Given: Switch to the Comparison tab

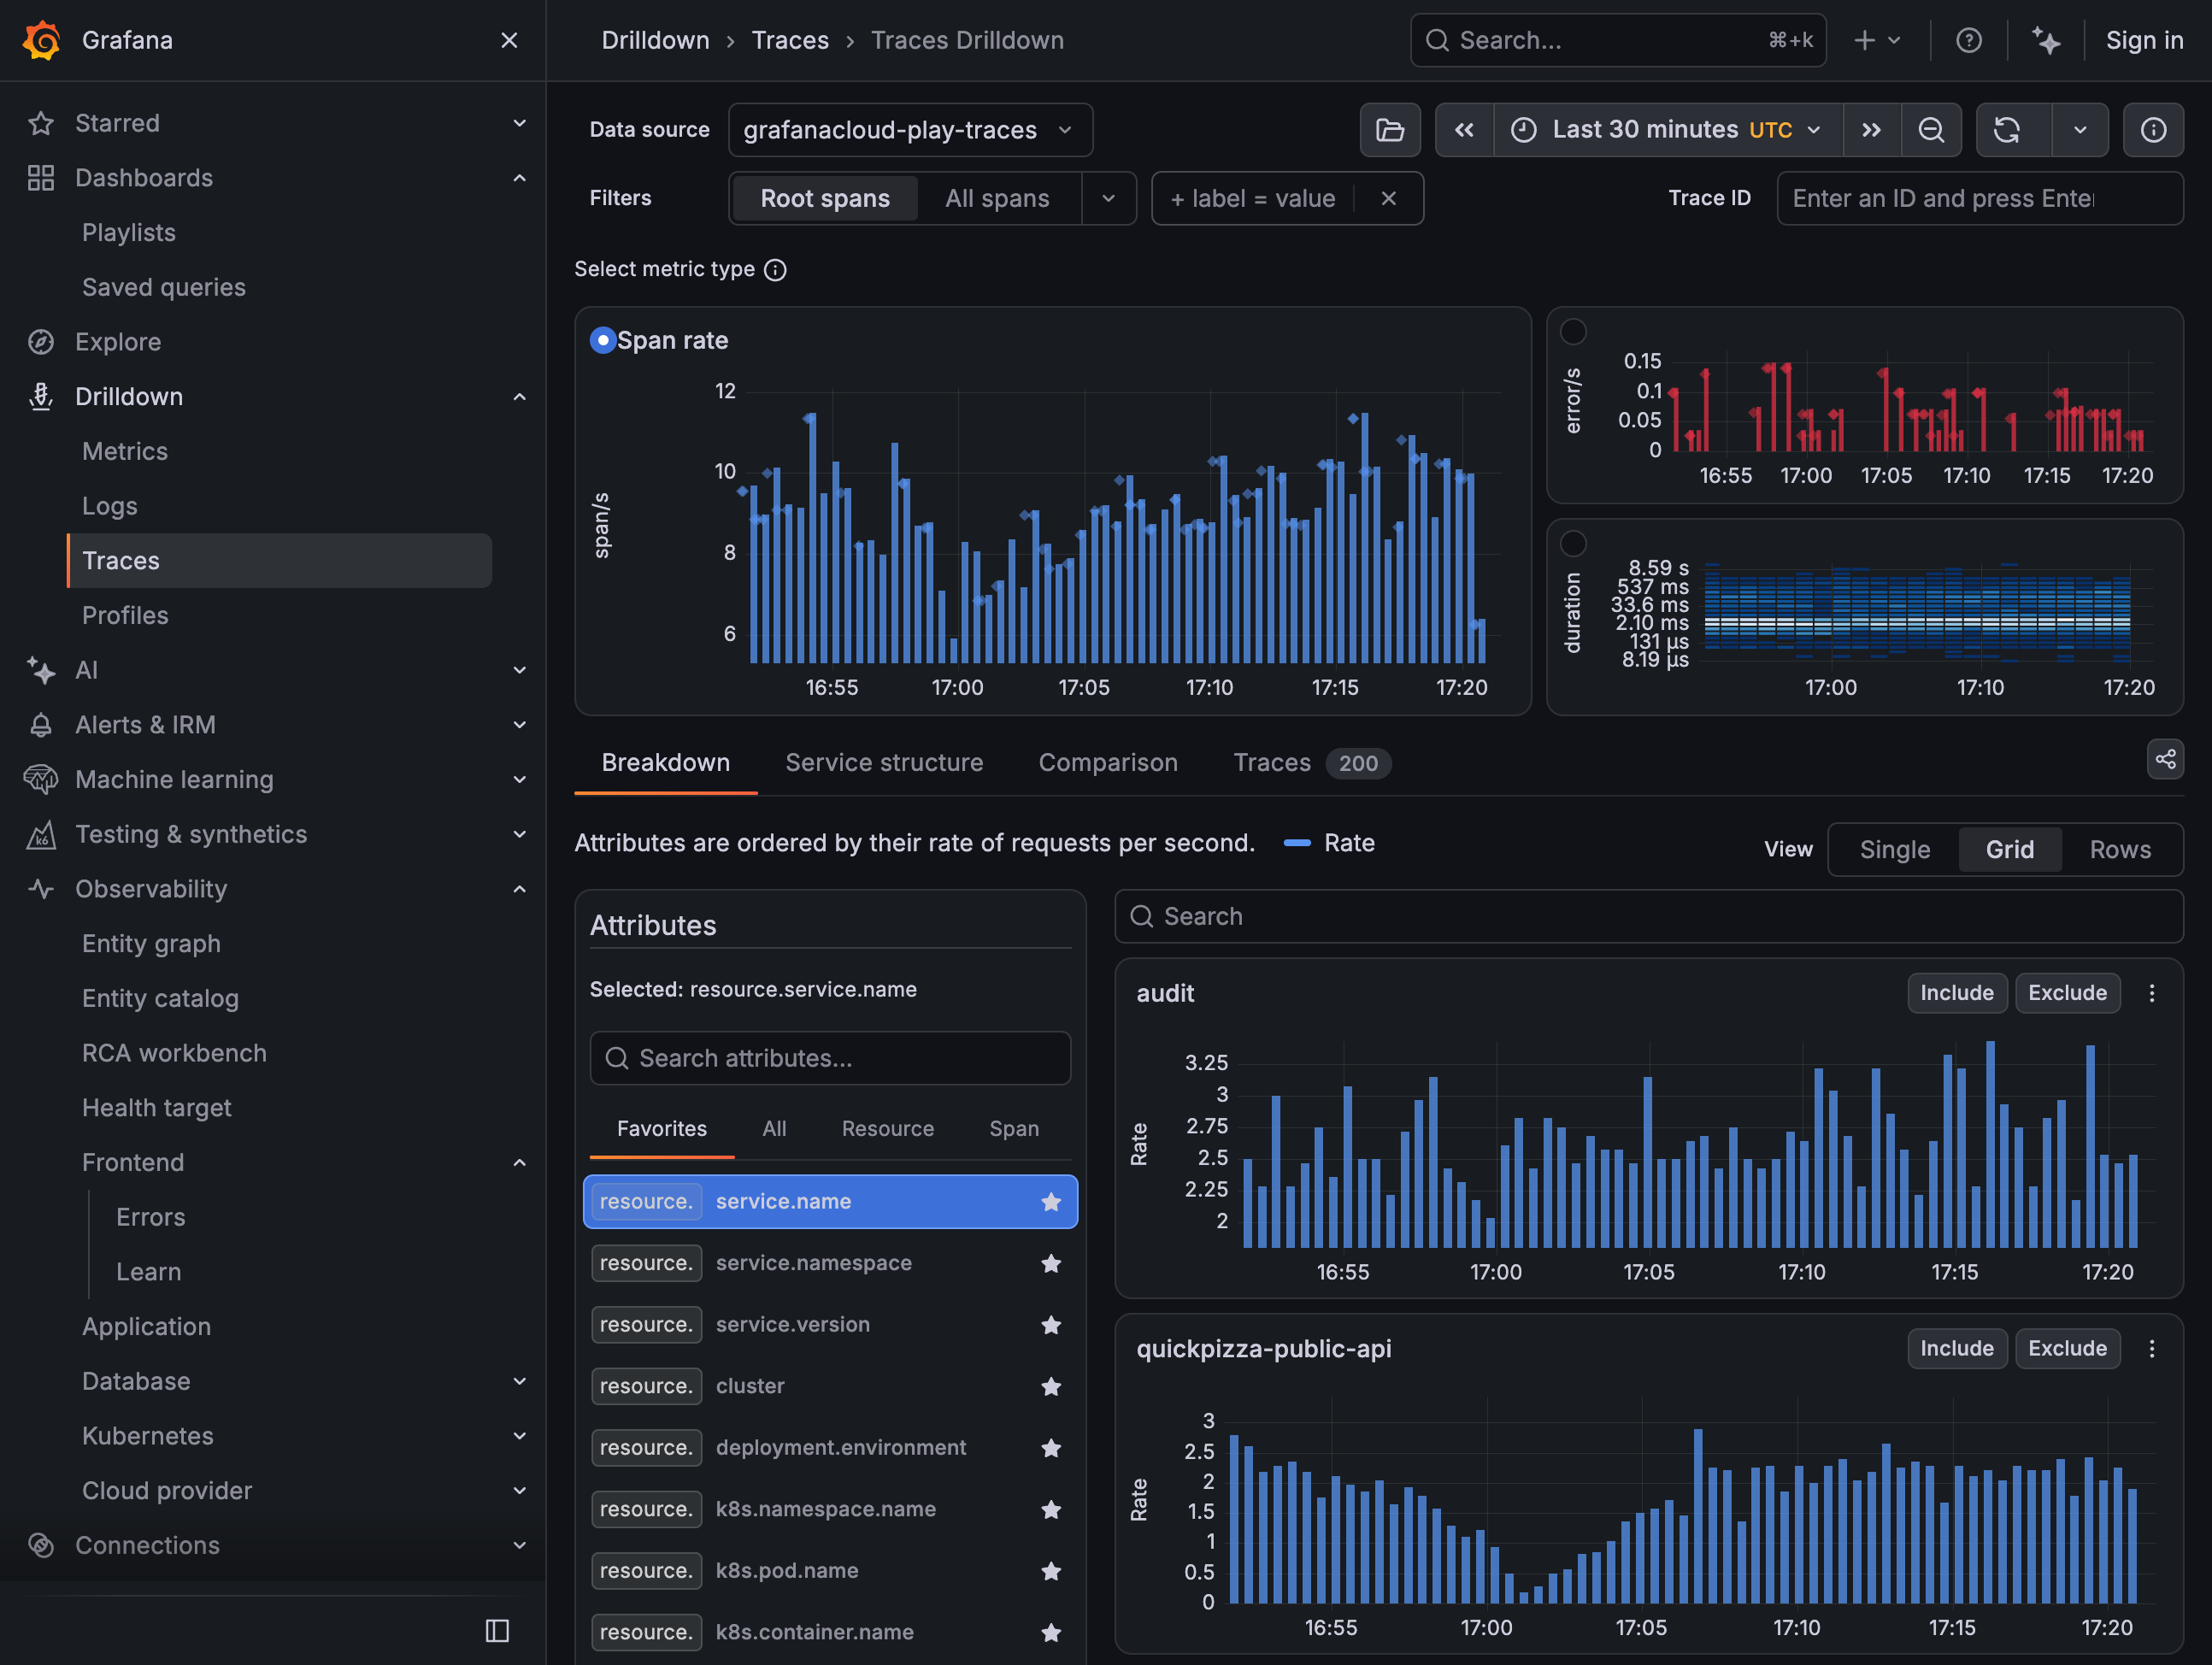Looking at the screenshot, I should [1108, 763].
